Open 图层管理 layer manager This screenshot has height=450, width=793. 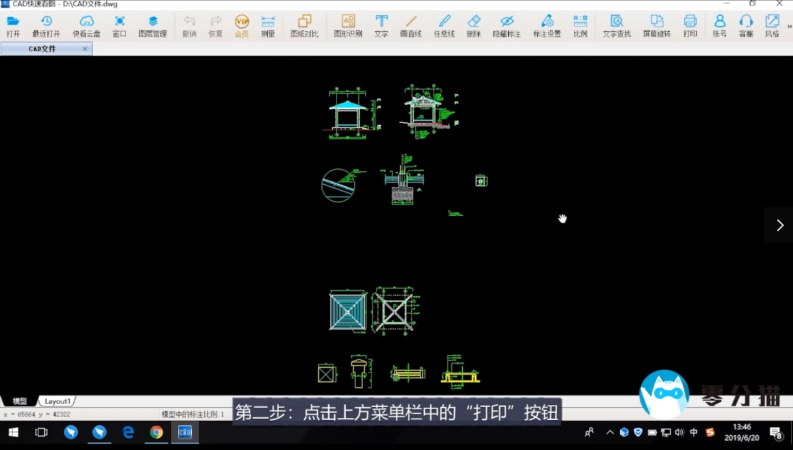152,25
